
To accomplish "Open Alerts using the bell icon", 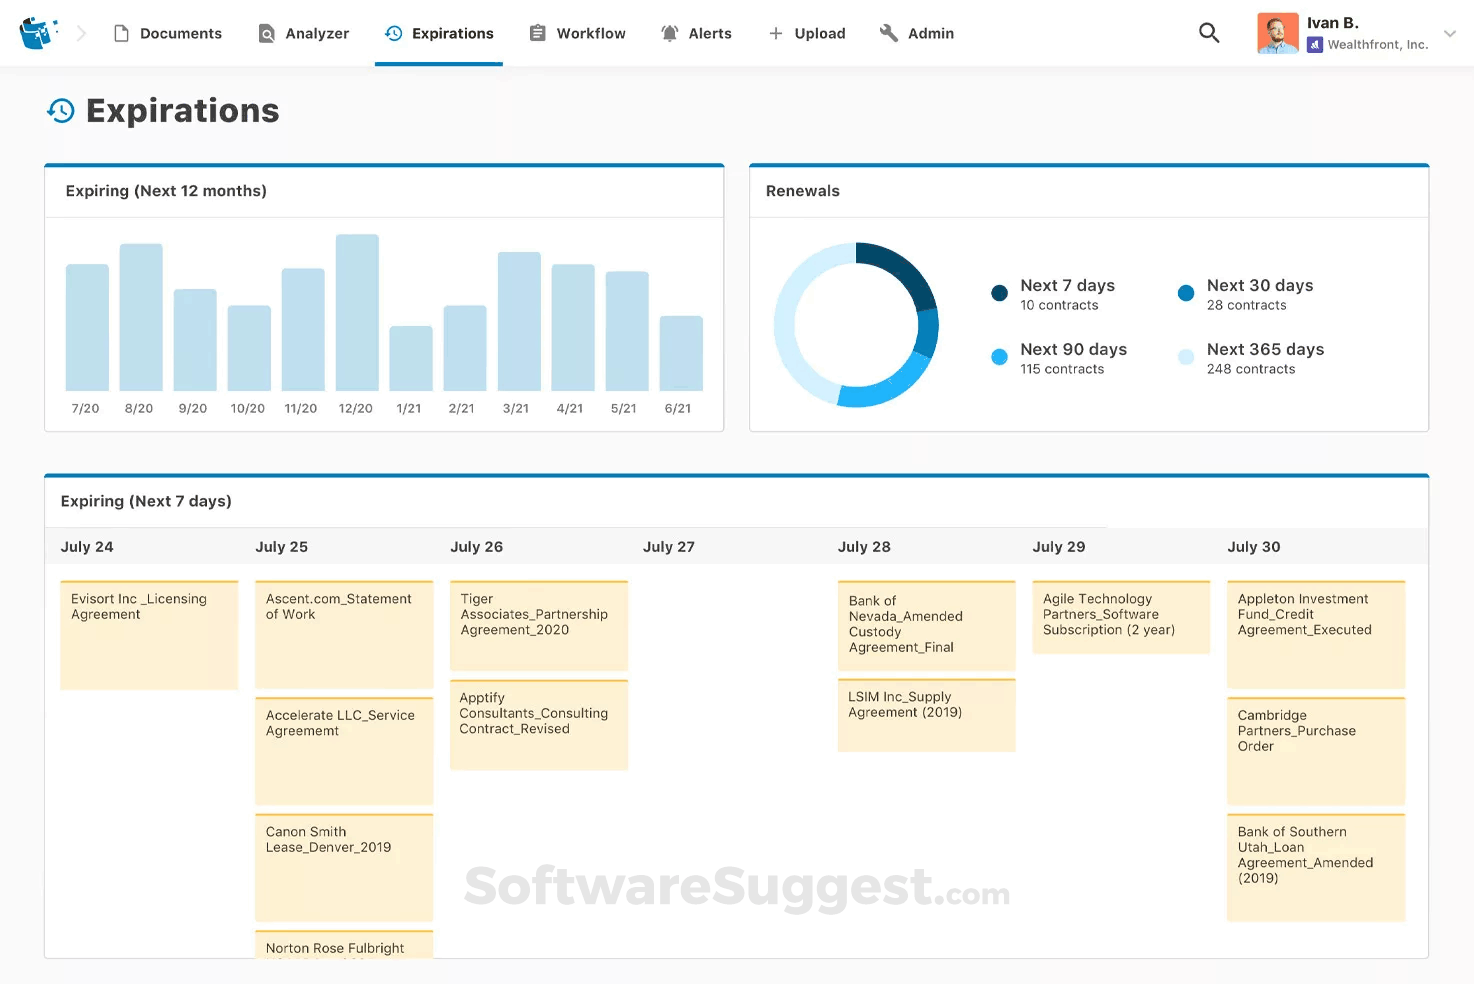I will tap(669, 33).
